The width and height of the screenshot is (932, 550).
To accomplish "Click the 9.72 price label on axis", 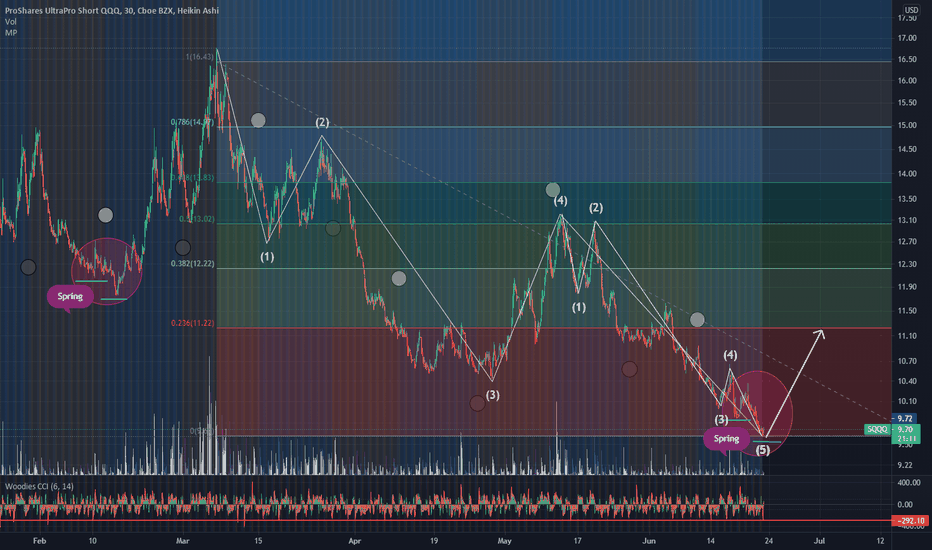I will (x=905, y=419).
